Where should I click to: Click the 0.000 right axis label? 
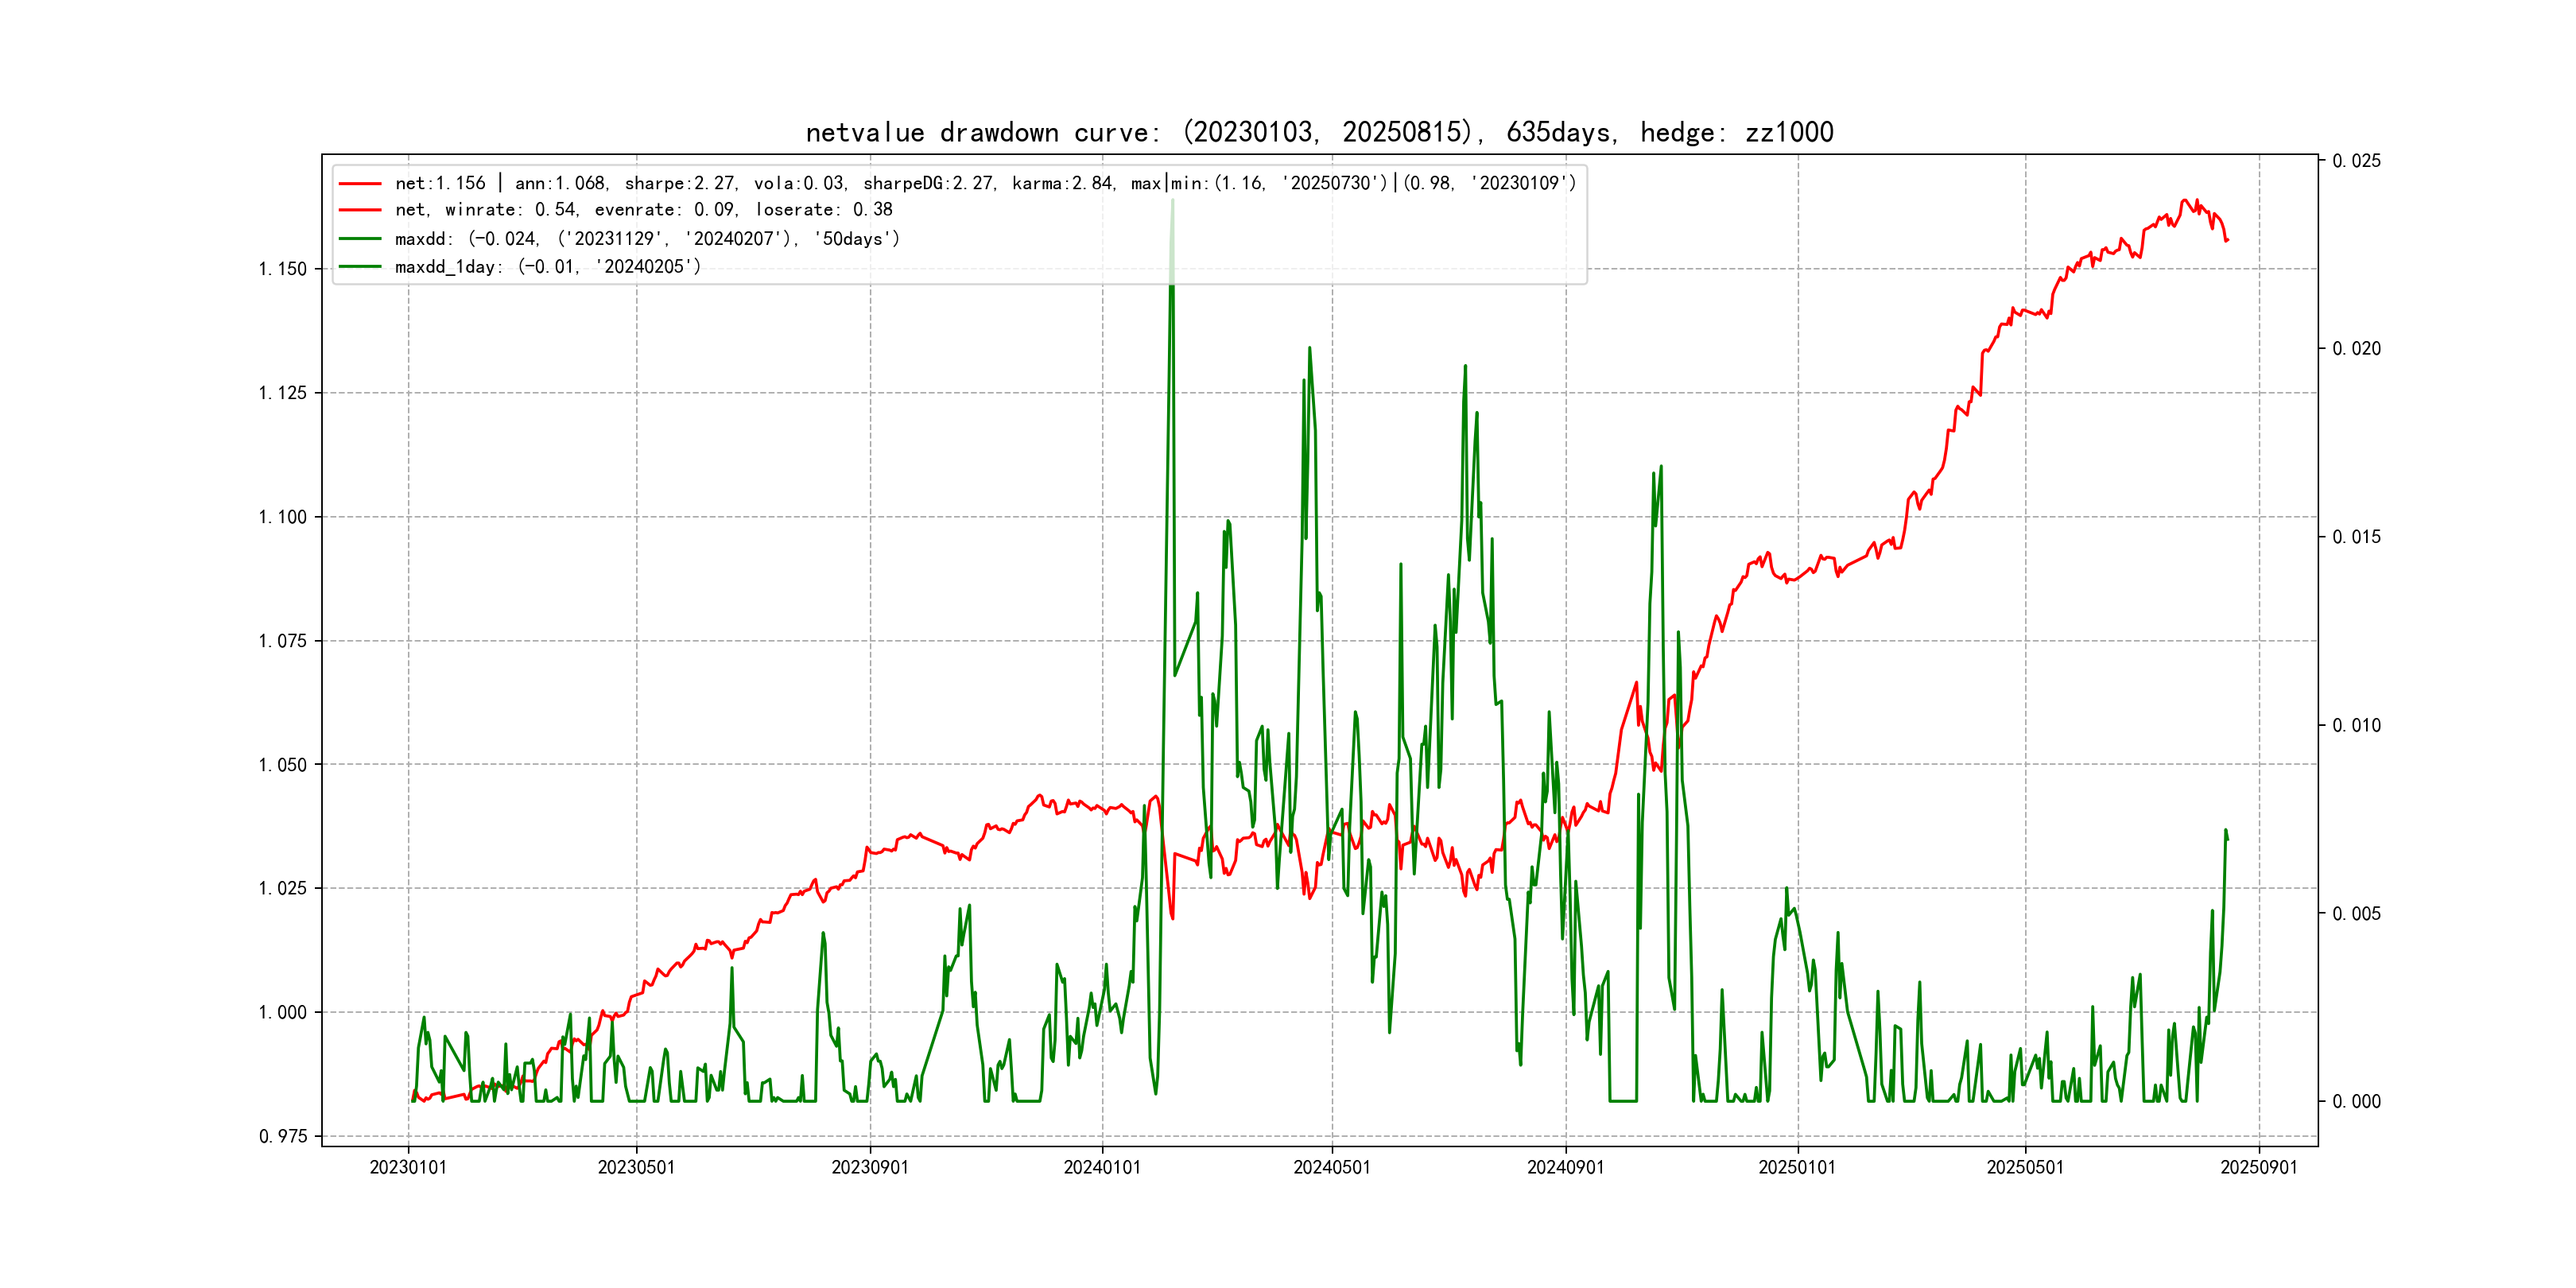(2356, 1102)
